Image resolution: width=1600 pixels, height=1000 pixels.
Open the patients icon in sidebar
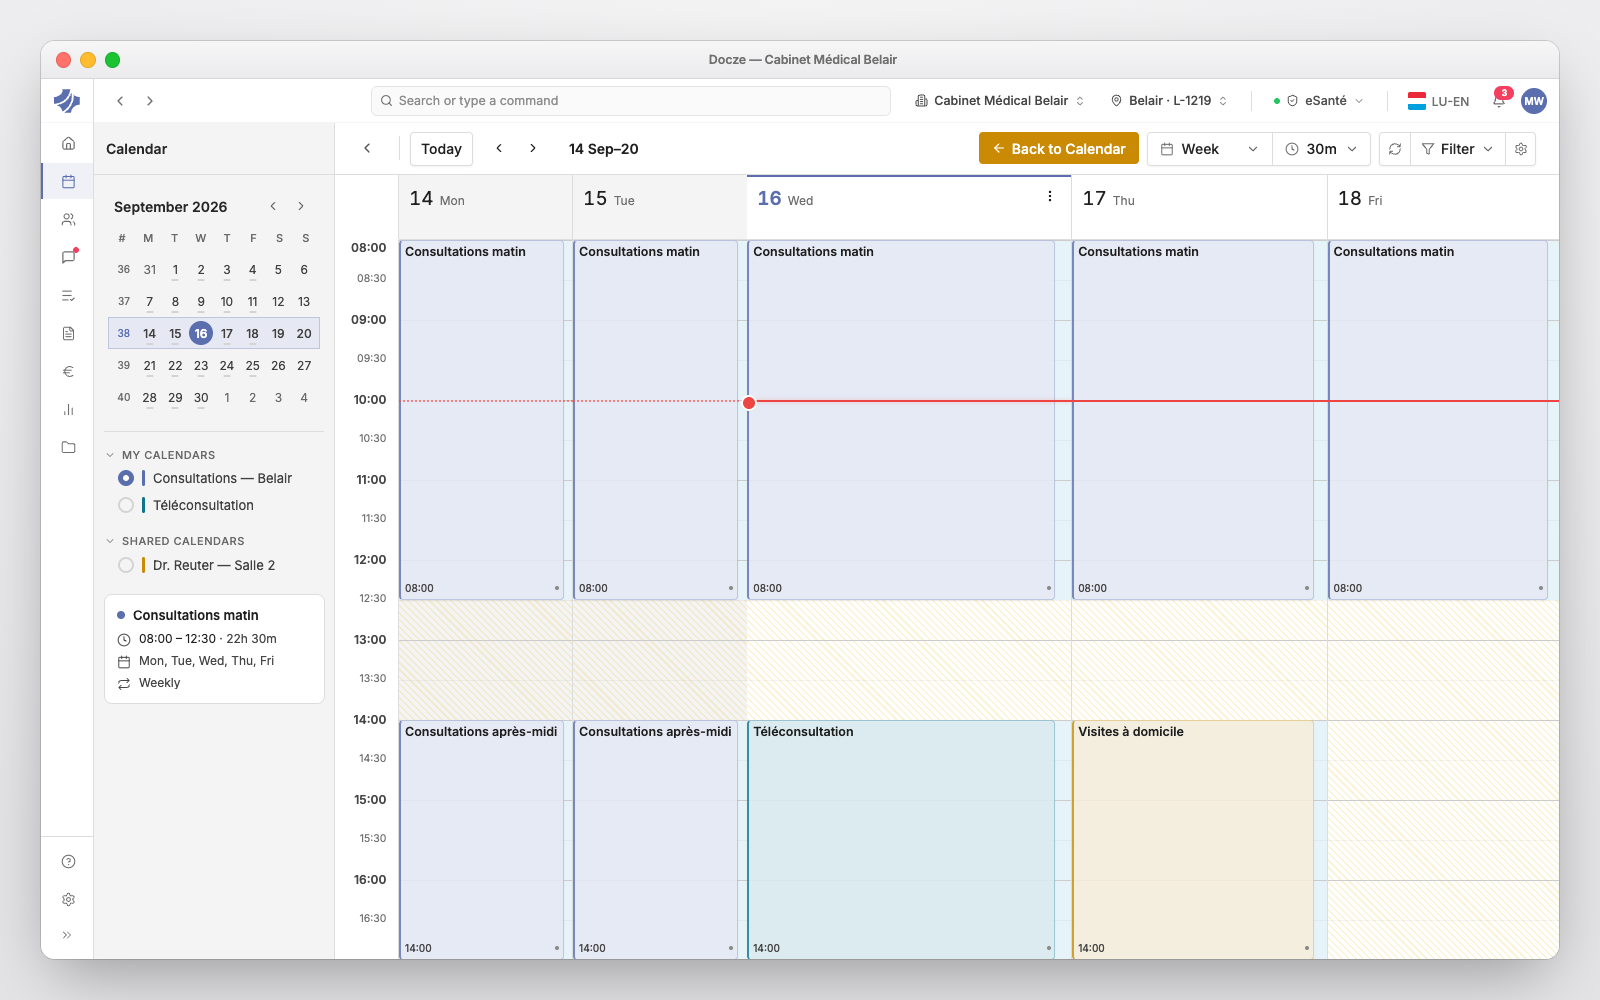click(x=68, y=219)
